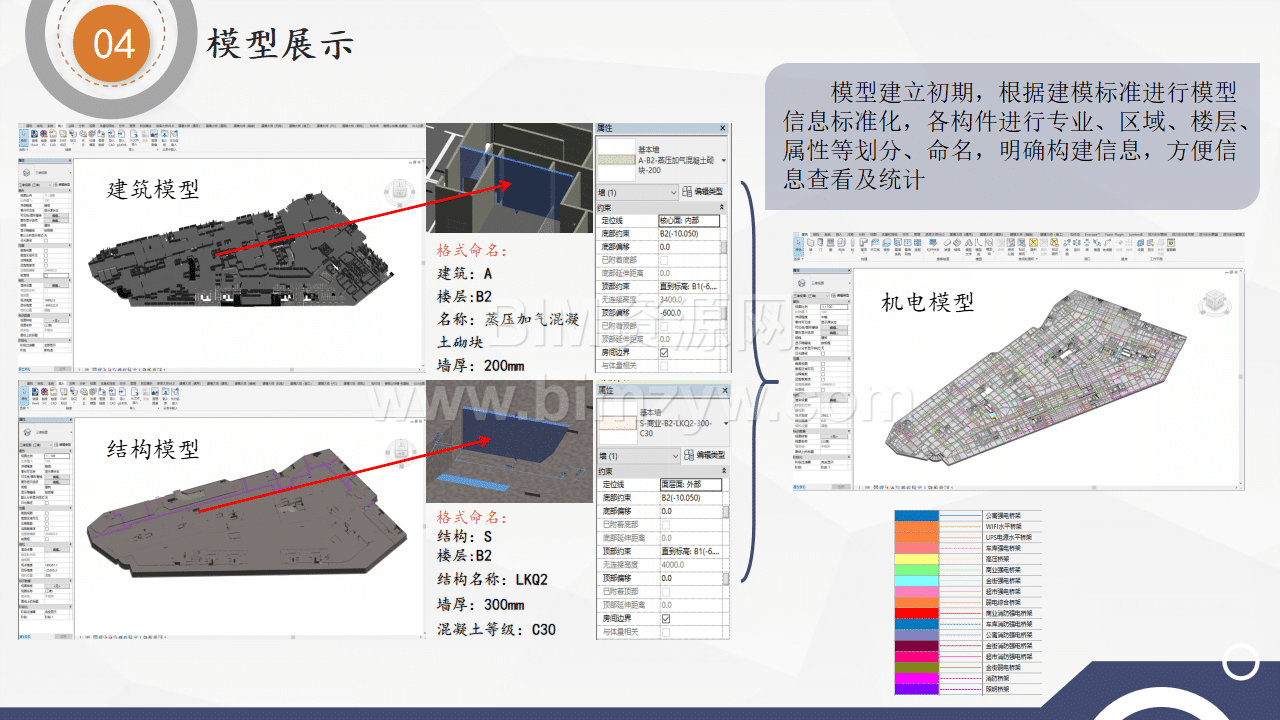Open 顶部约束 value dropdown in upper properties panel
This screenshot has height=720, width=1280.
coord(688,286)
